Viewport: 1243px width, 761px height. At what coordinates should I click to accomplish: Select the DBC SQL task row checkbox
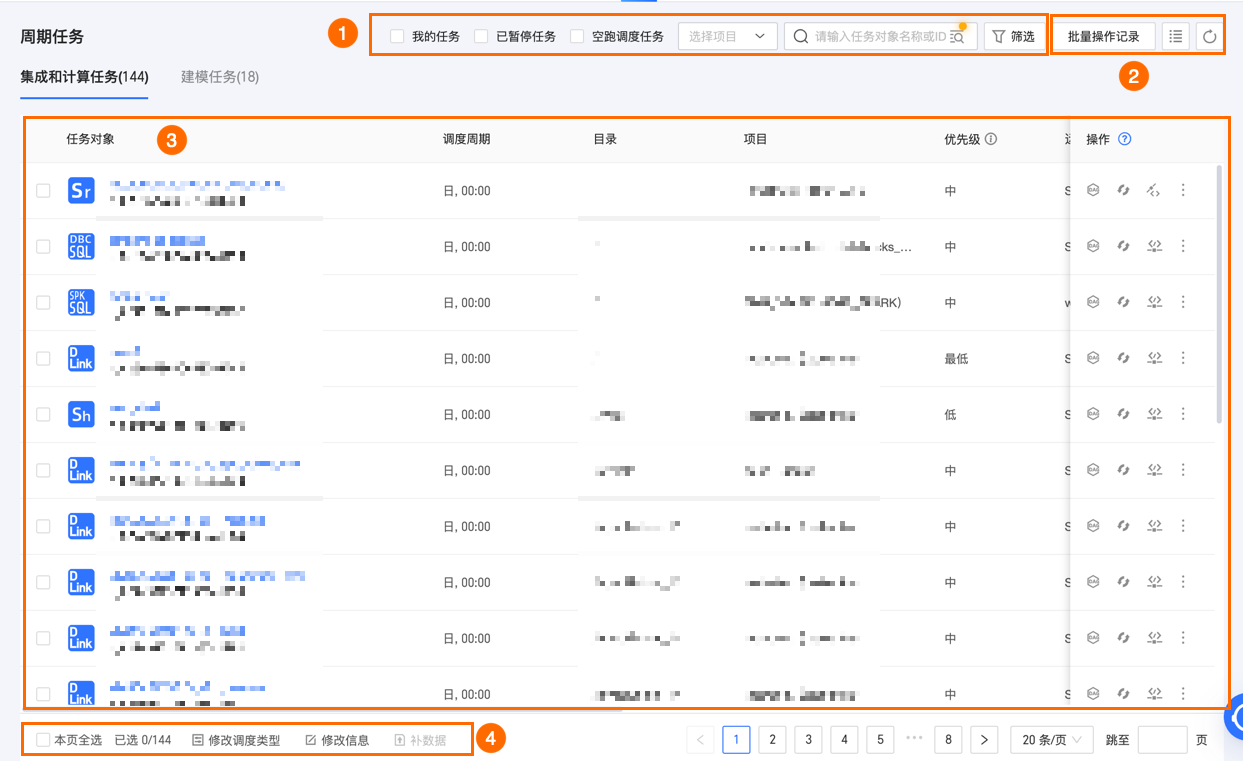(43, 246)
